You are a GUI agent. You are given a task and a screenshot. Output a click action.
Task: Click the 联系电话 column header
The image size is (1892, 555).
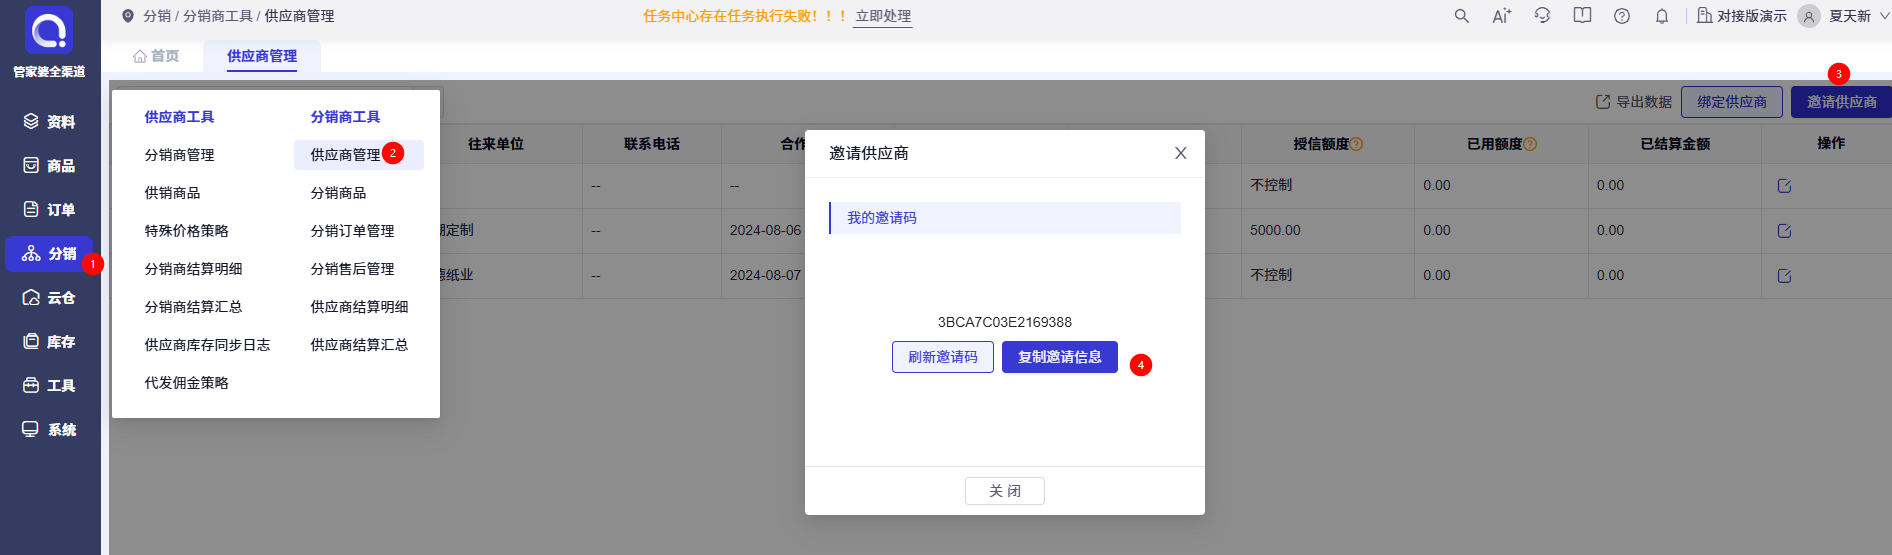coord(652,144)
